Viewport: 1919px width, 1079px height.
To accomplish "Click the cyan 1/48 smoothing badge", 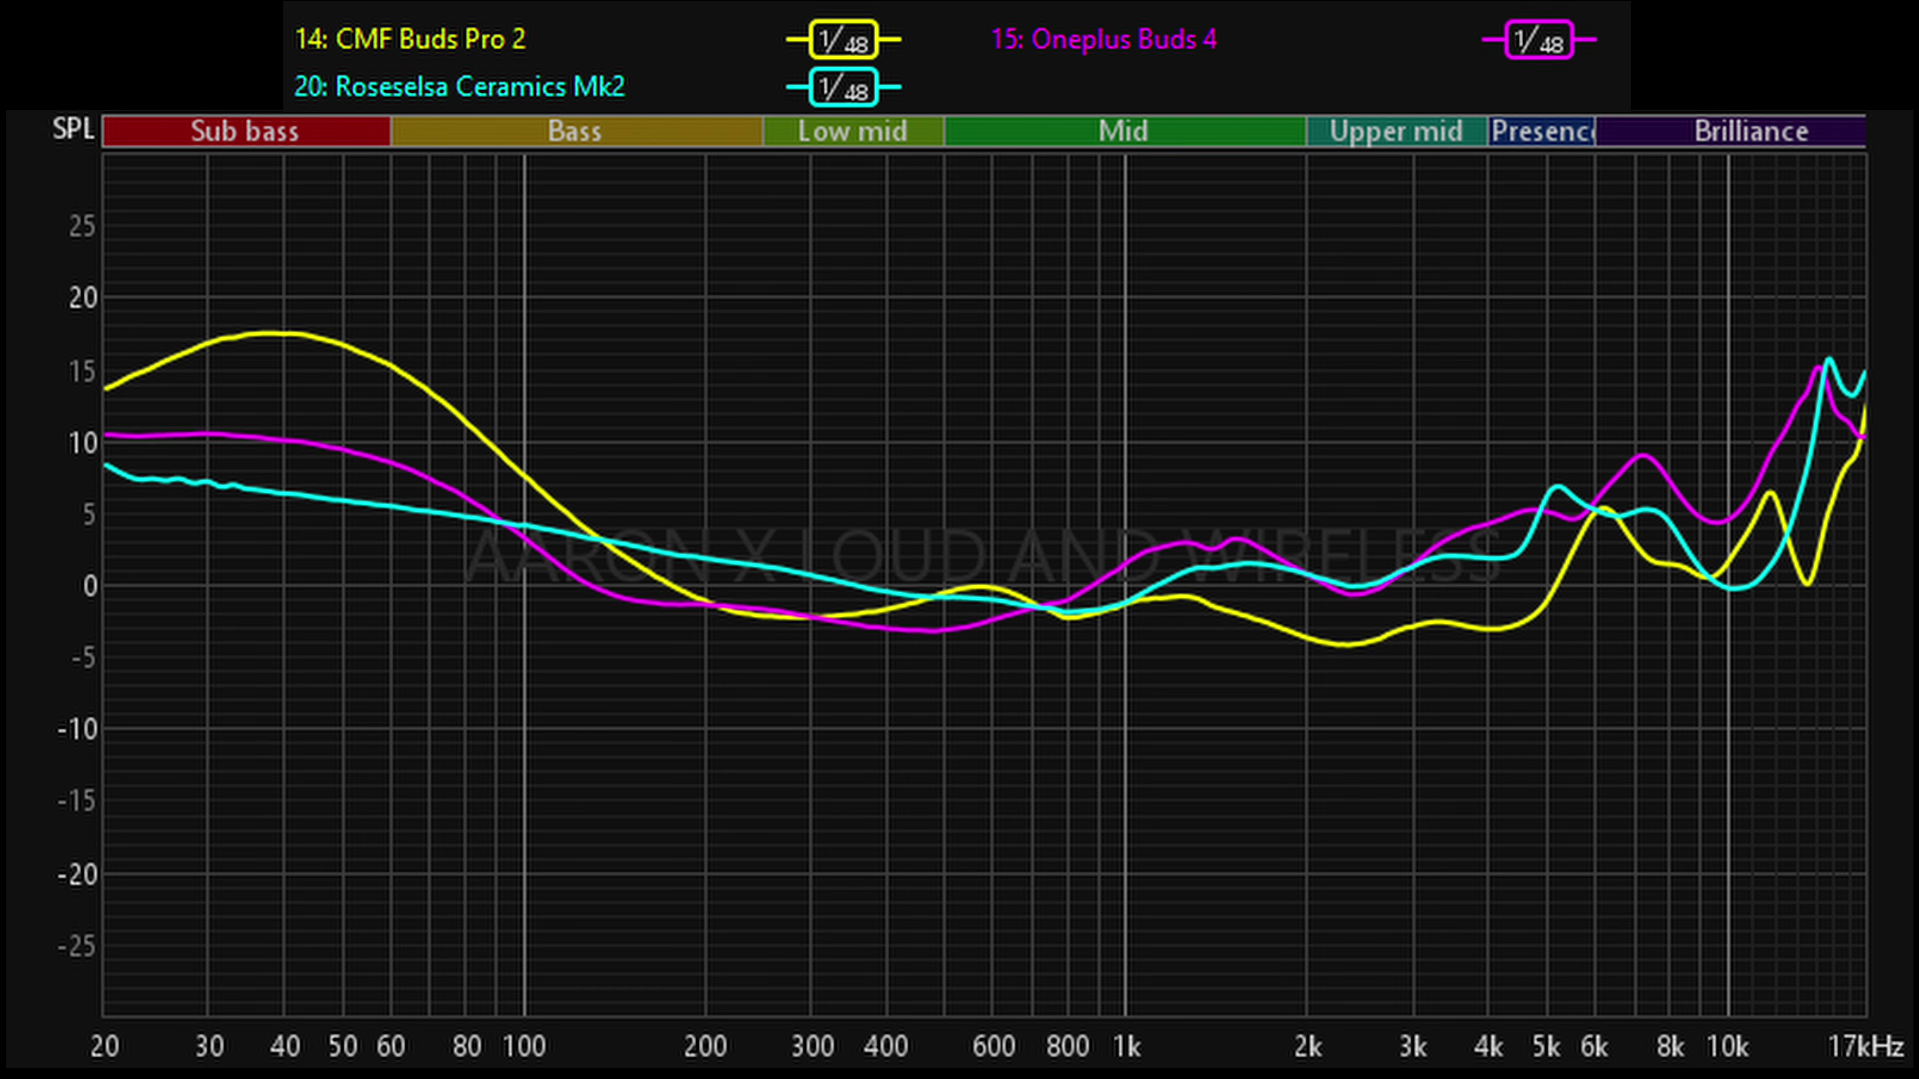I will tap(843, 87).
